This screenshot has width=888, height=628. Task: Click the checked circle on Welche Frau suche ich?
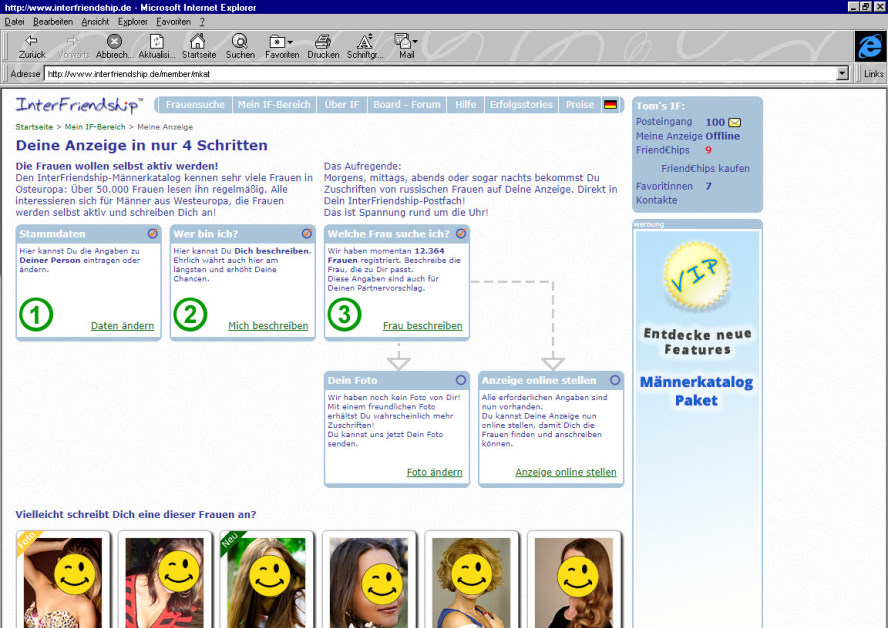coord(461,233)
